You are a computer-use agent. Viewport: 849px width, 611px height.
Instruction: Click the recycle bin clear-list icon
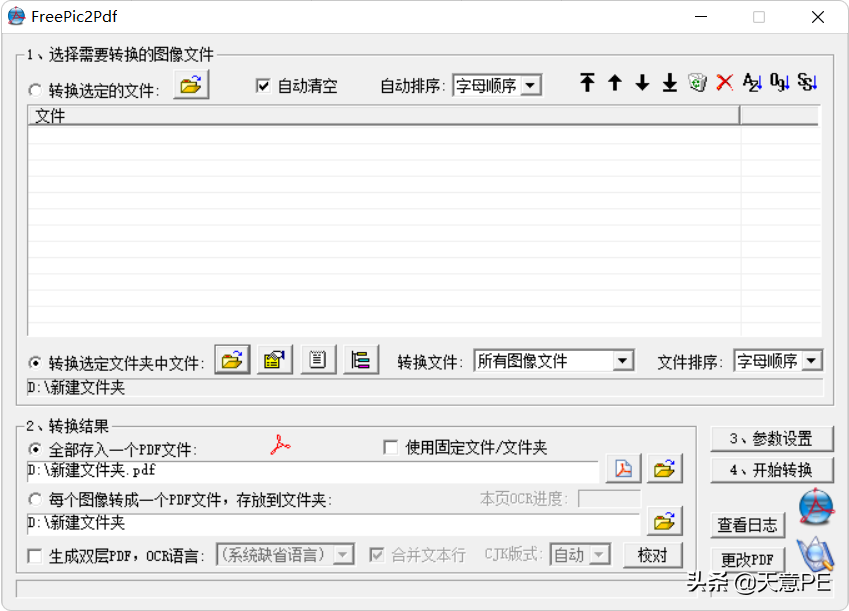pos(697,82)
